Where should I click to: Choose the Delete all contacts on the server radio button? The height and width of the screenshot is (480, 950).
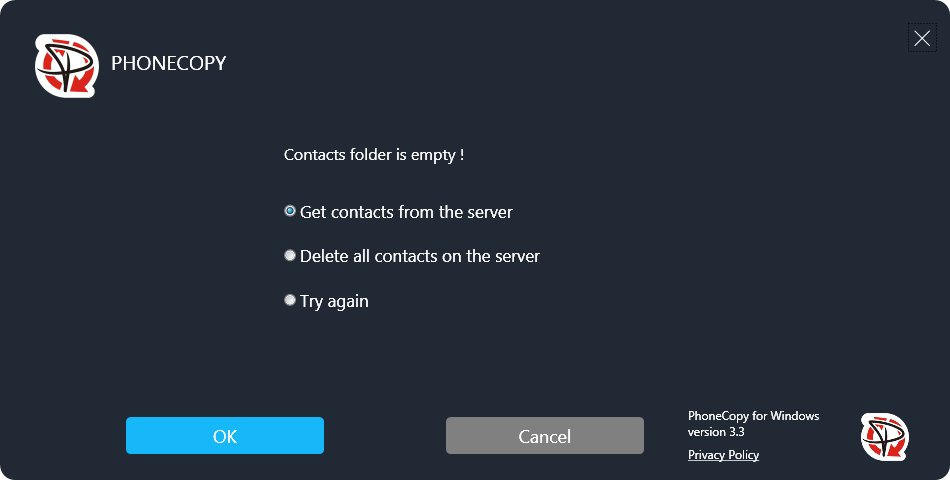click(x=290, y=255)
